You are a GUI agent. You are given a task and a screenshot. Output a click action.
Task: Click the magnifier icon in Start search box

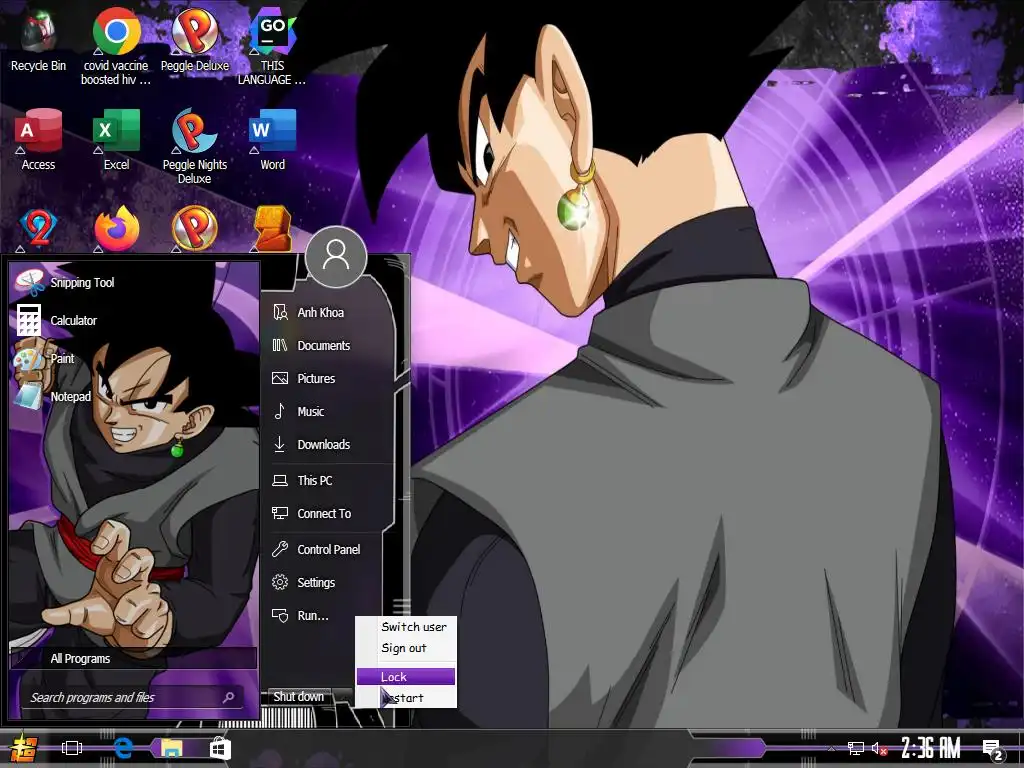pos(228,697)
